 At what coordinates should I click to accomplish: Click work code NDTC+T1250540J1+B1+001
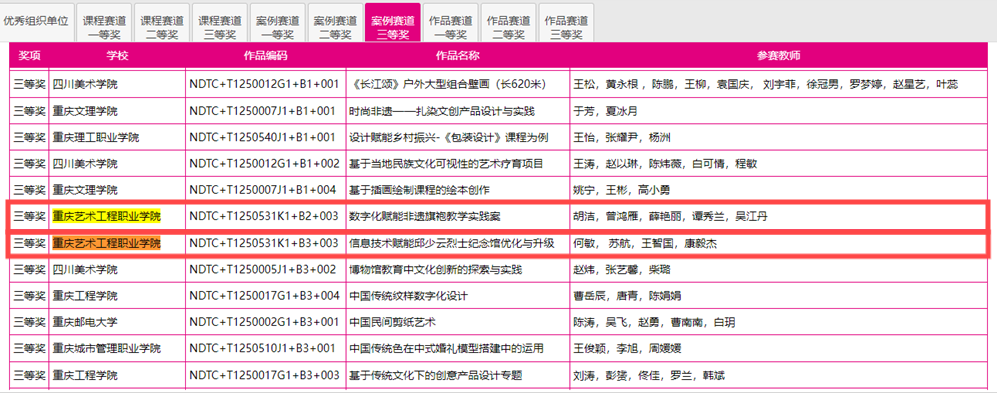point(262,137)
